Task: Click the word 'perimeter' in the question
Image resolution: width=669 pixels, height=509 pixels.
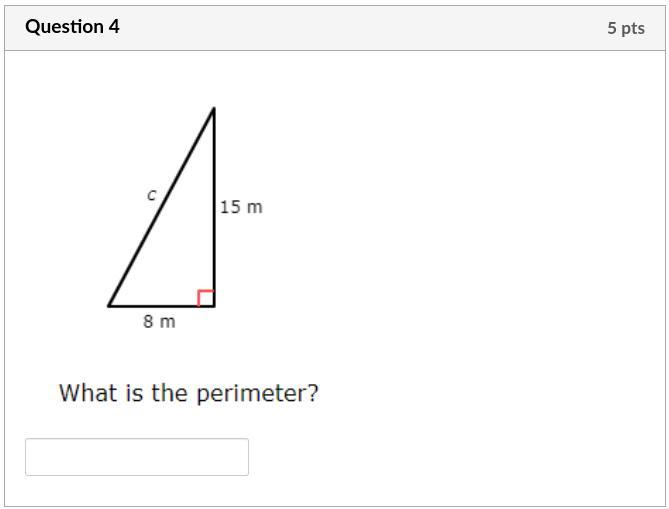Action: [x=252, y=394]
